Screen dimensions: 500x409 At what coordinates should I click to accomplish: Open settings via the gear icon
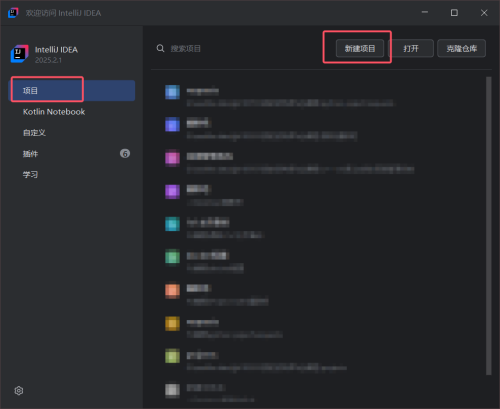pos(19,390)
